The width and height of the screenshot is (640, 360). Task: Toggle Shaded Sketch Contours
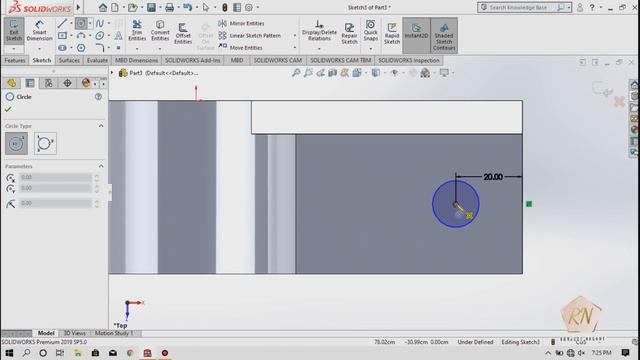[x=444, y=35]
